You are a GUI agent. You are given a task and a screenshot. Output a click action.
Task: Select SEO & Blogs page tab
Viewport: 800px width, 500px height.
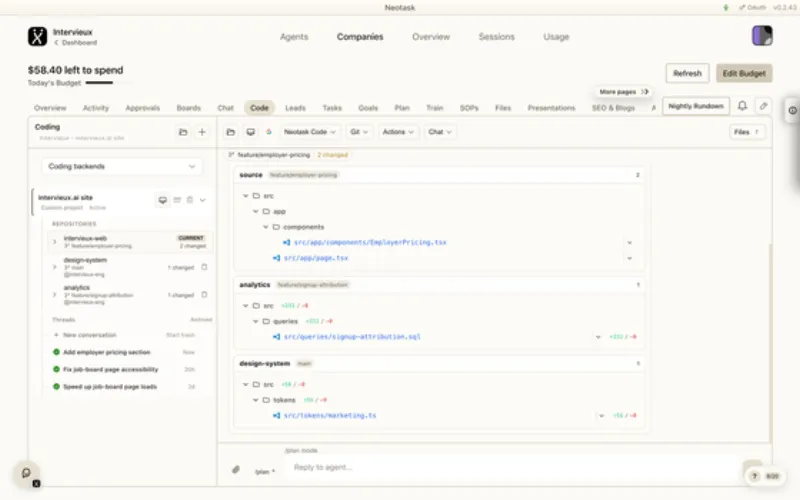613,108
